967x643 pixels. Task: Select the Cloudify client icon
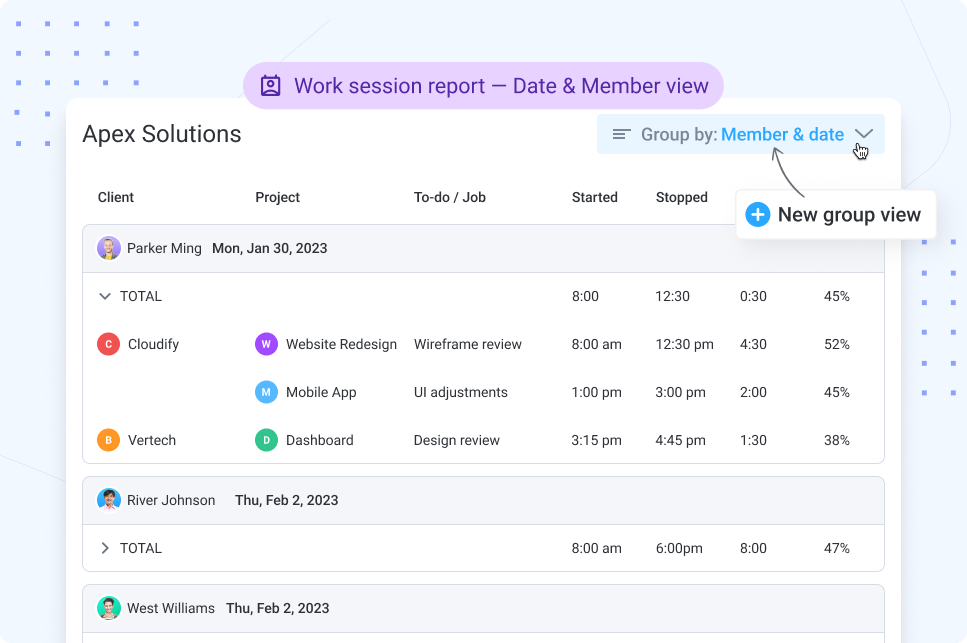[x=108, y=344]
